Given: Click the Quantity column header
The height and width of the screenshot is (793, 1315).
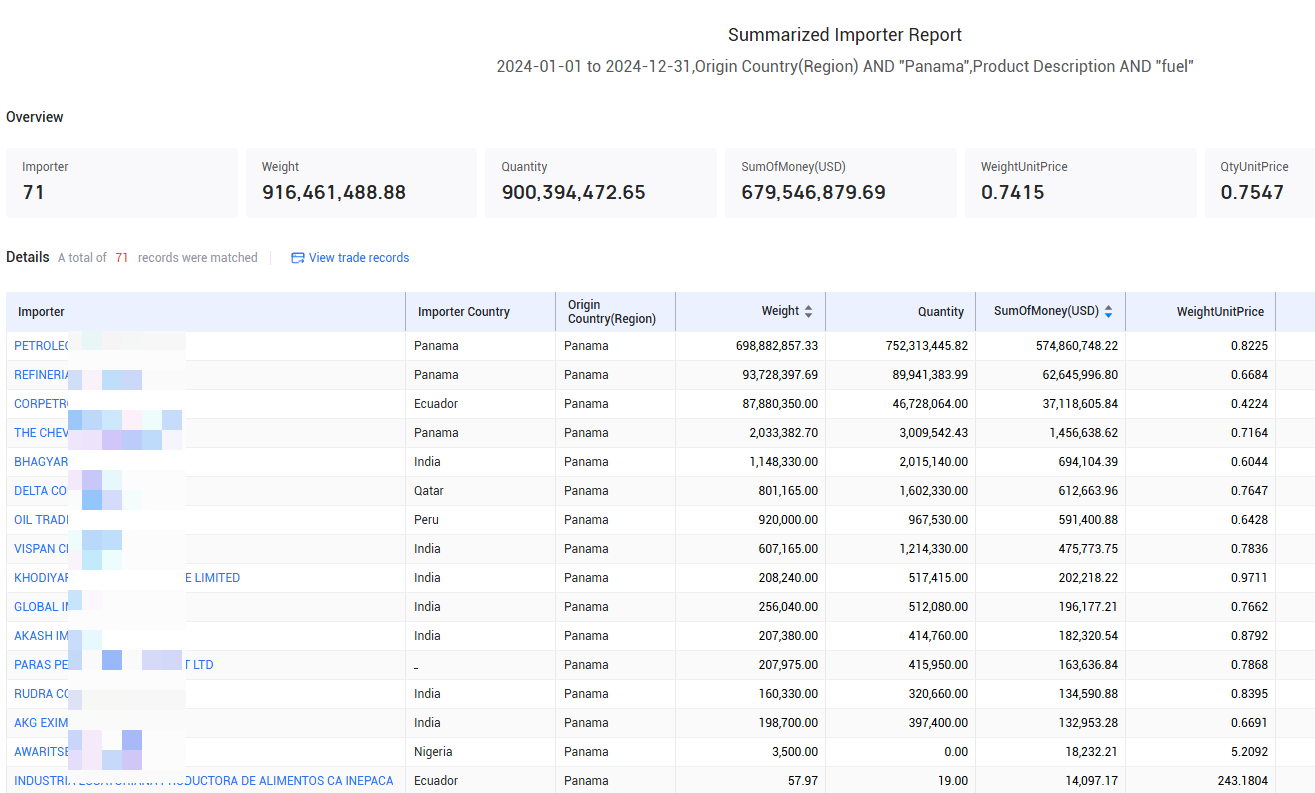Looking at the screenshot, I should pyautogui.click(x=901, y=312).
